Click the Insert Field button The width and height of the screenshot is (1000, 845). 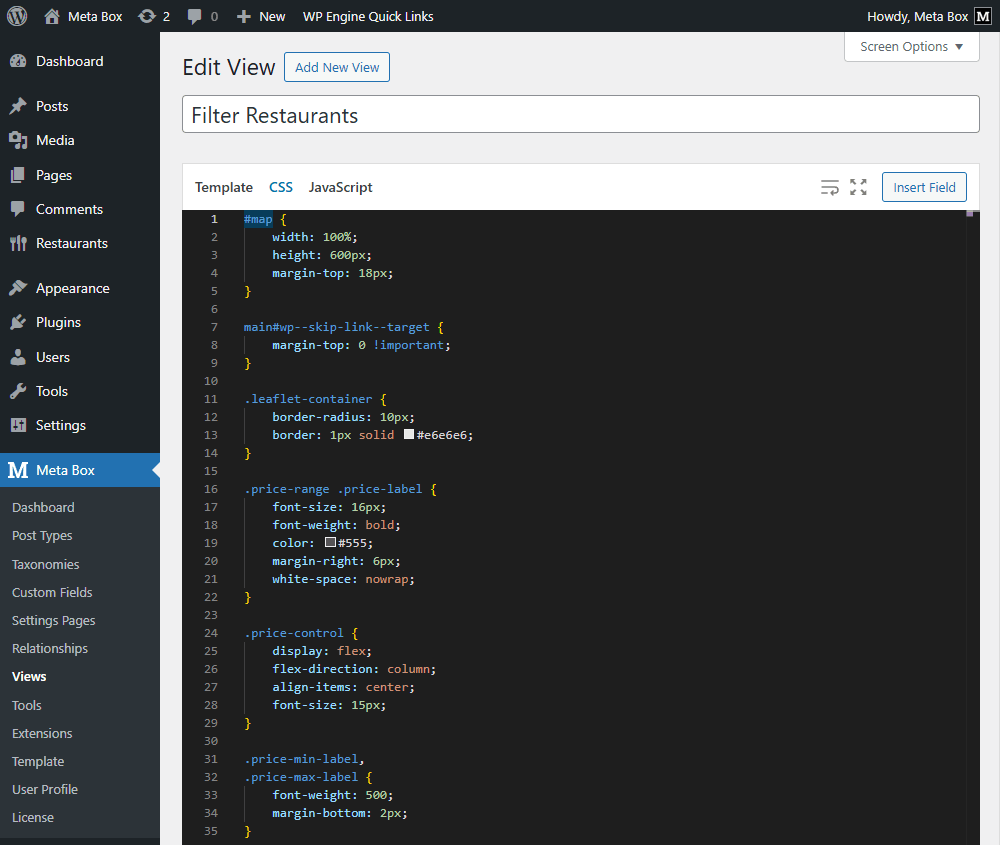(923, 187)
